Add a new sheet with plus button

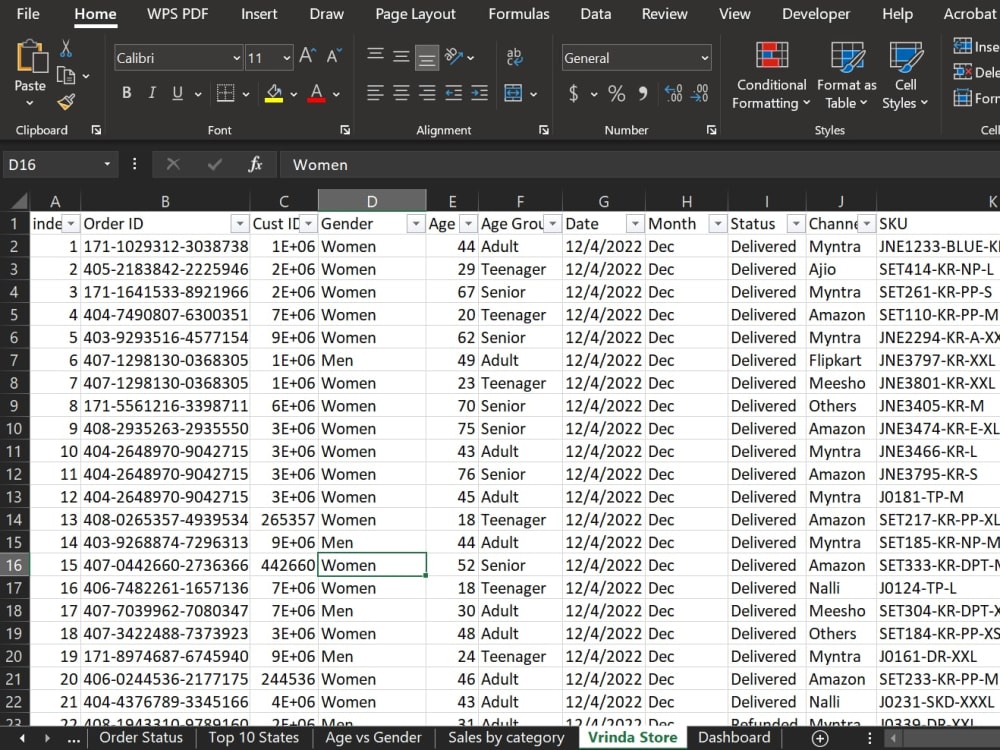point(820,738)
